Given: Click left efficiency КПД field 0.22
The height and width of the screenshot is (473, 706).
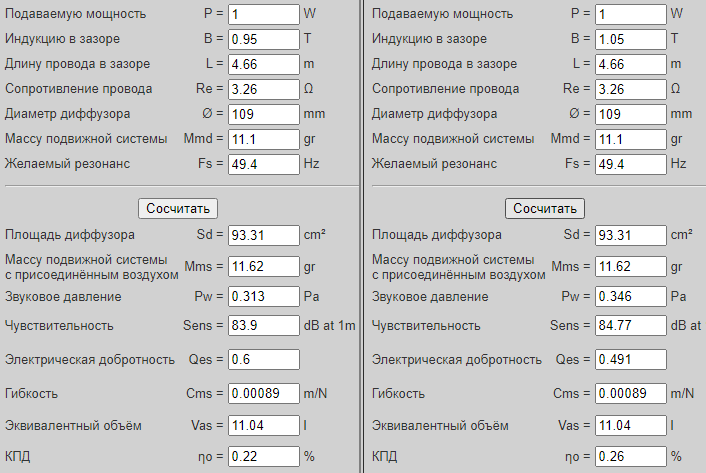Looking at the screenshot, I should click(263, 457).
